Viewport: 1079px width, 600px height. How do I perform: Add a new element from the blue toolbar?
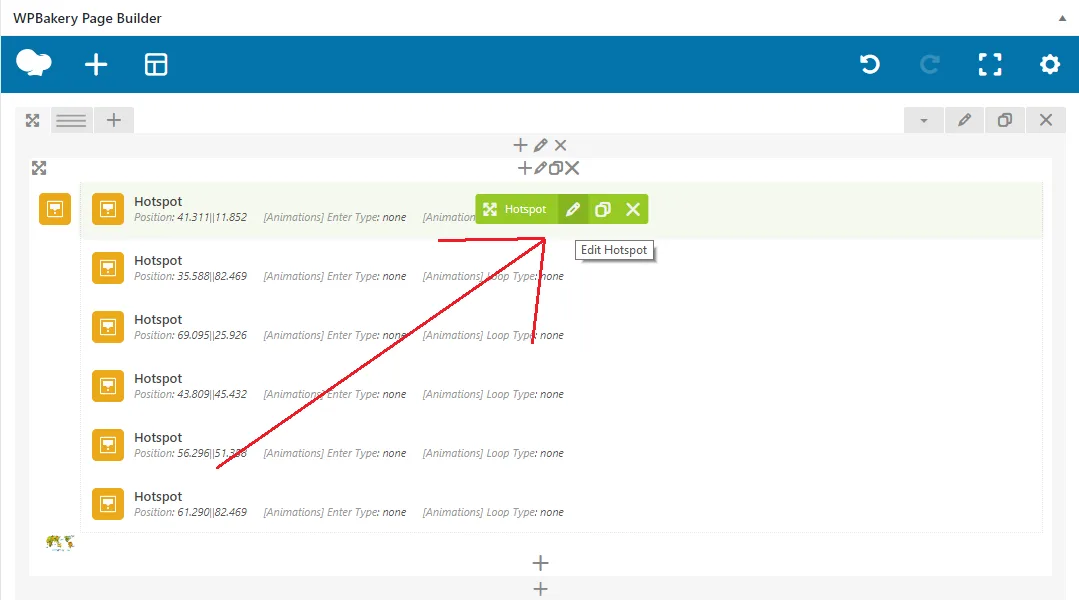pyautogui.click(x=96, y=65)
